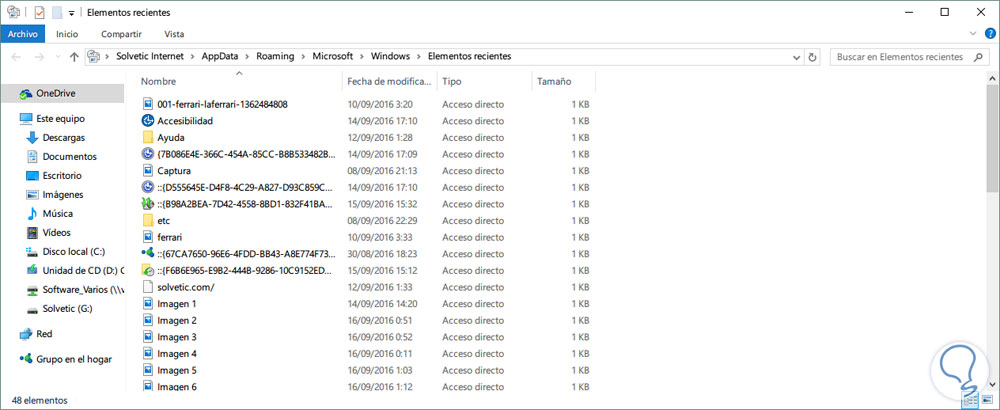
Task: Open recent locations dropdown next to forward arrow
Action: pos(56,57)
